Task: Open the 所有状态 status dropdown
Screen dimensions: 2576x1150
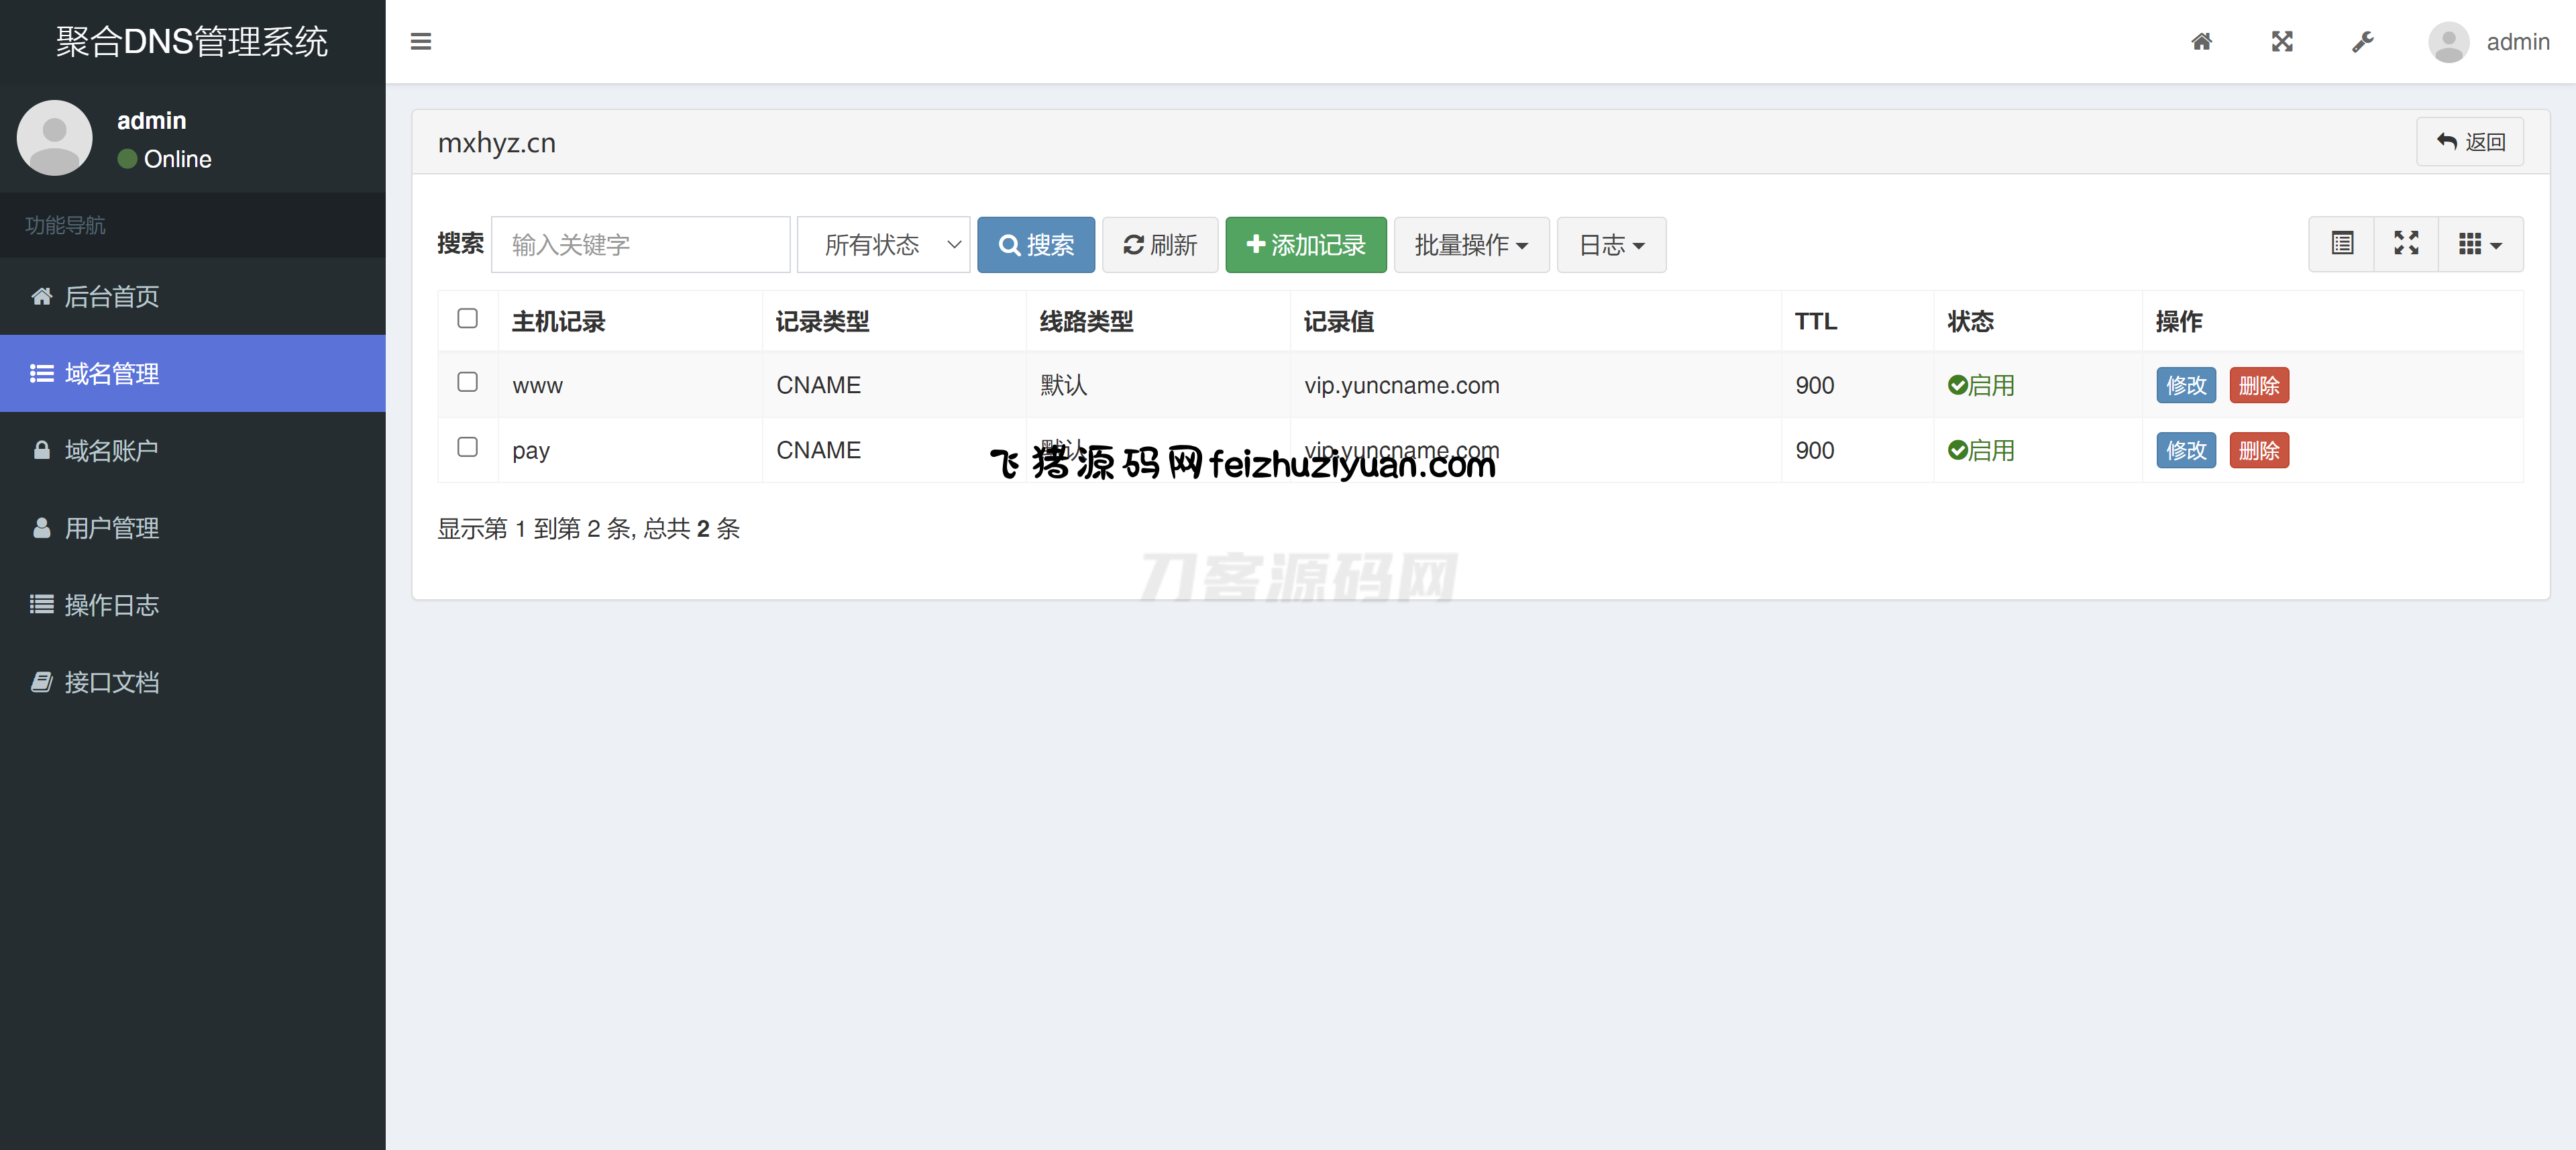Action: 884,245
